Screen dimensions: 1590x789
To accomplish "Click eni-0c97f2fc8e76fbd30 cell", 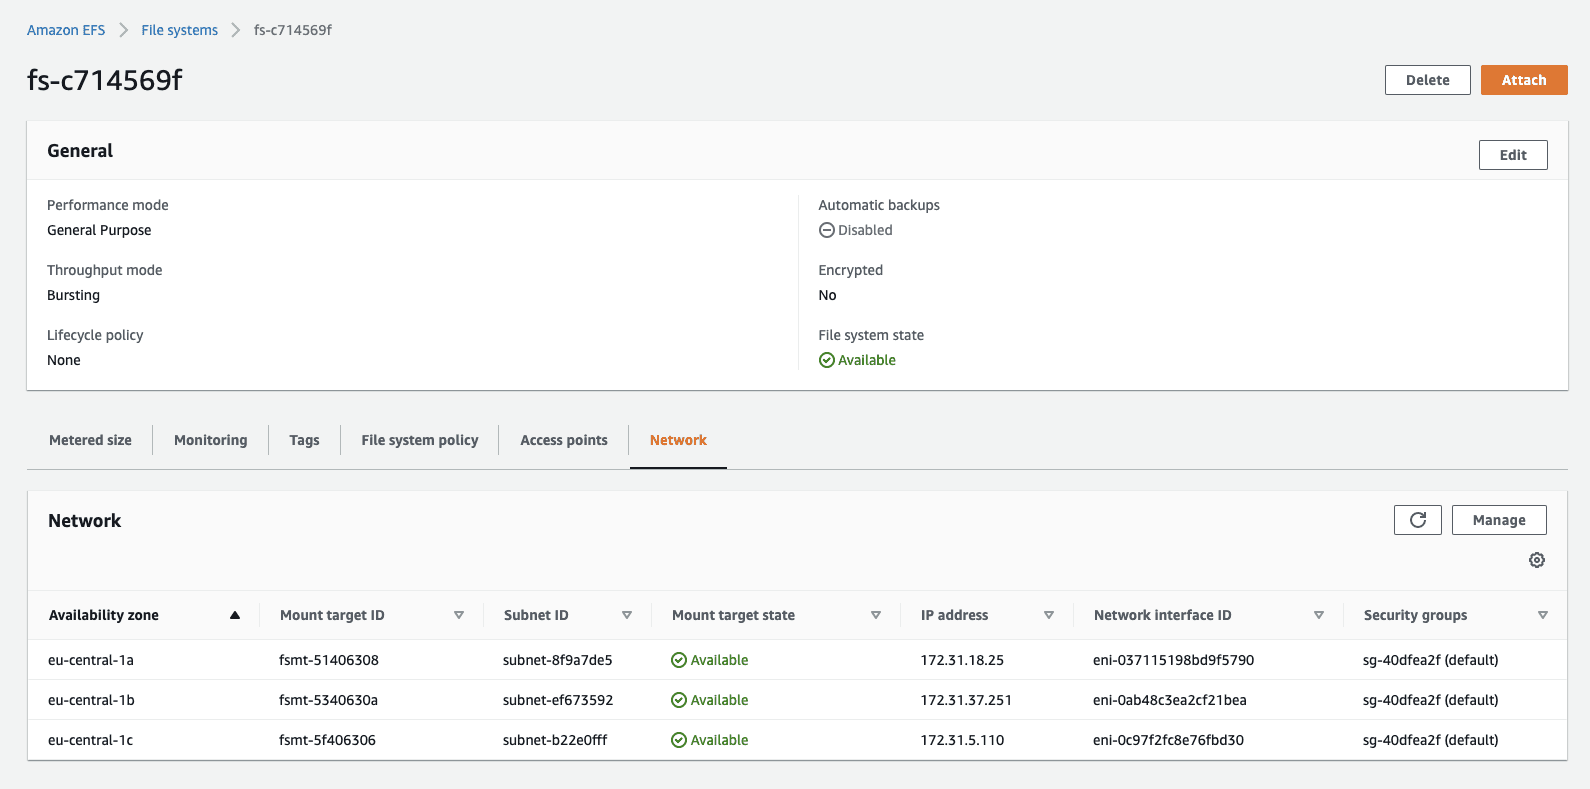I will (x=1168, y=740).
